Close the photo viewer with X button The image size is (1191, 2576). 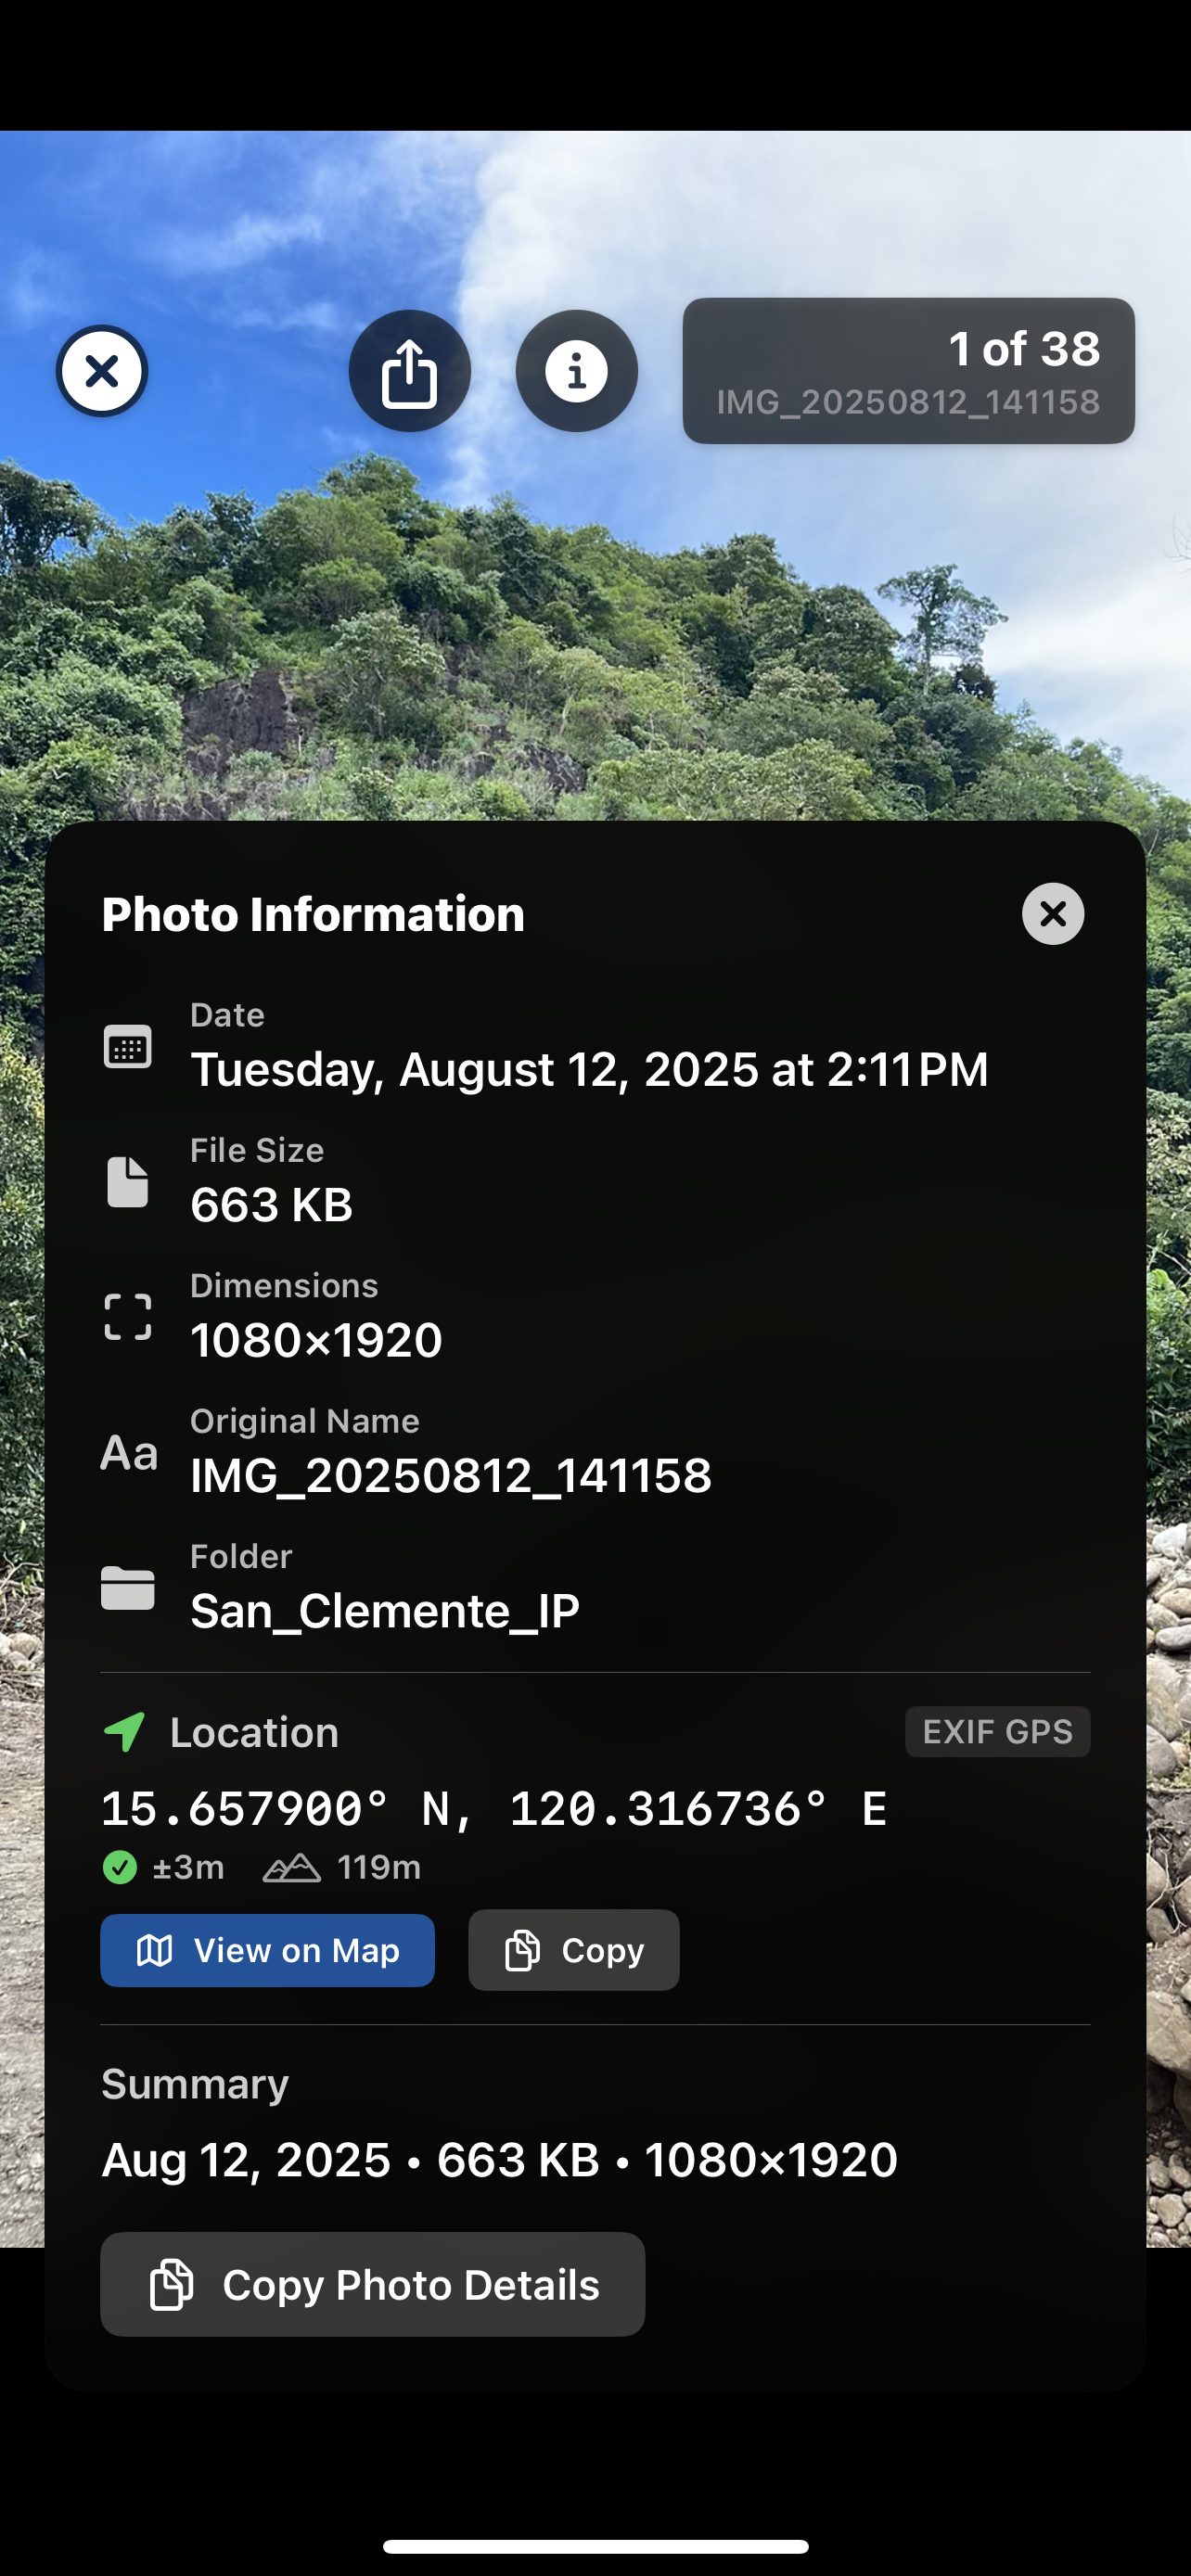102,371
